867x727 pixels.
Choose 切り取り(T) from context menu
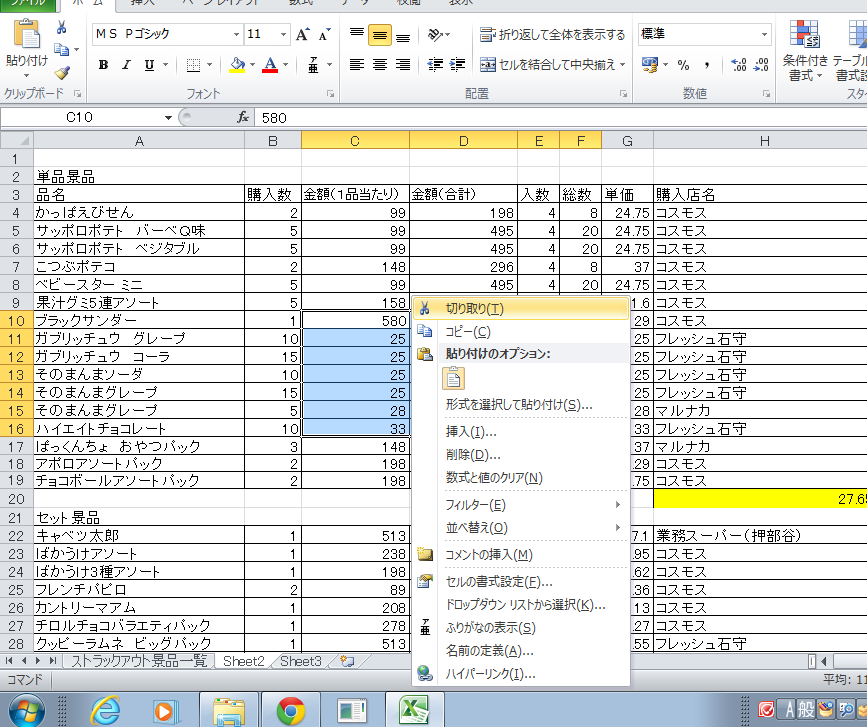coord(520,308)
